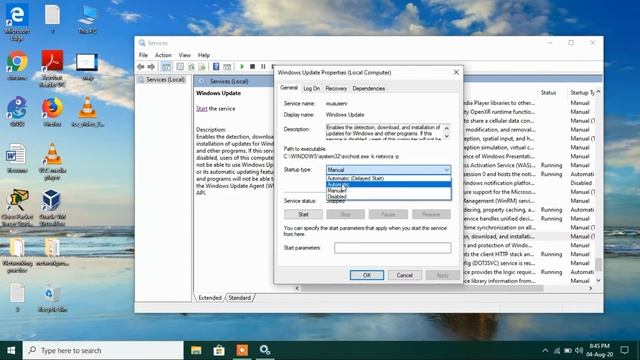This screenshot has width=640, height=360.
Task: Open the notification center icon
Action: [x=624, y=350]
